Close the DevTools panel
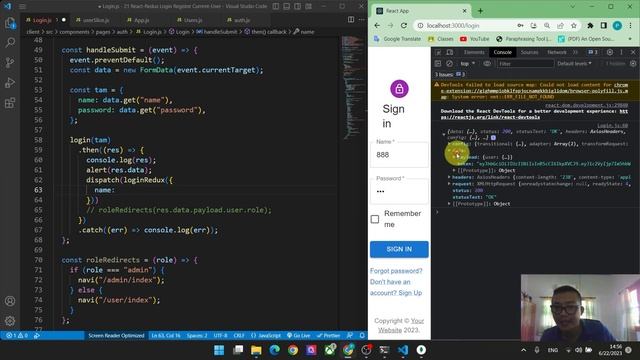Screen dimensions: 640x360 coord(633,52)
